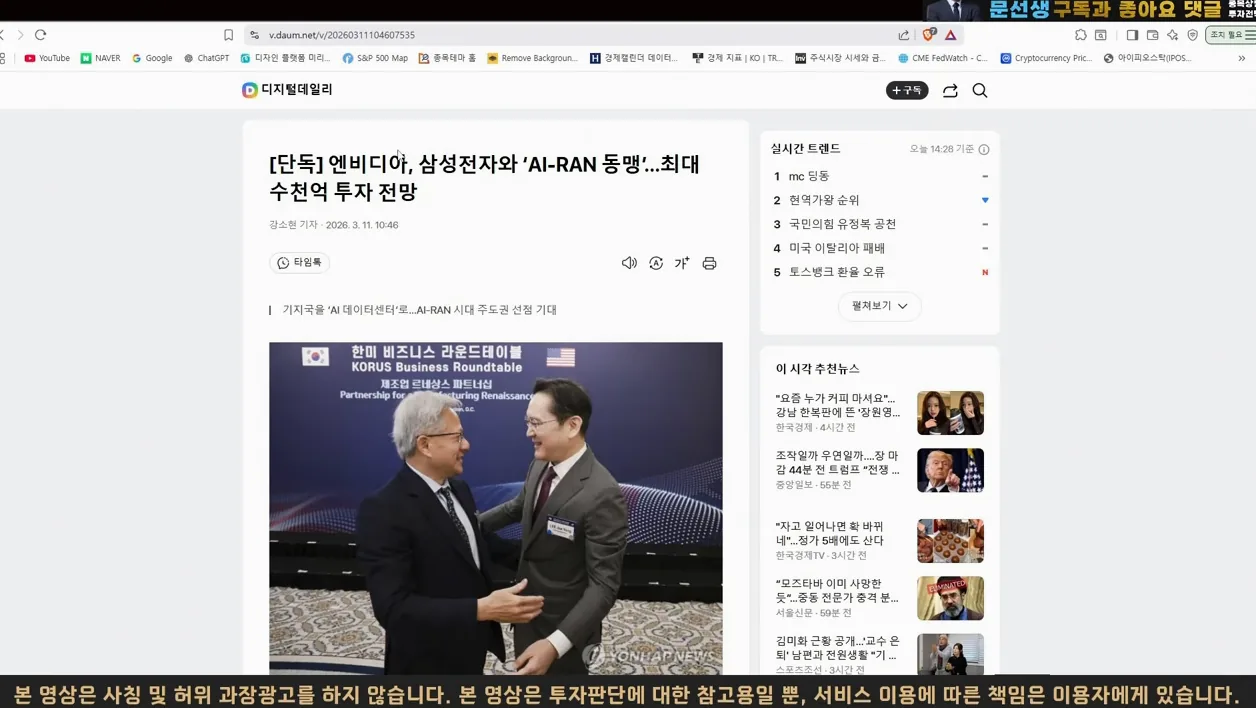Expand trends list with 펼쳐보기
Image resolution: width=1256 pixels, height=708 pixels.
880,306
